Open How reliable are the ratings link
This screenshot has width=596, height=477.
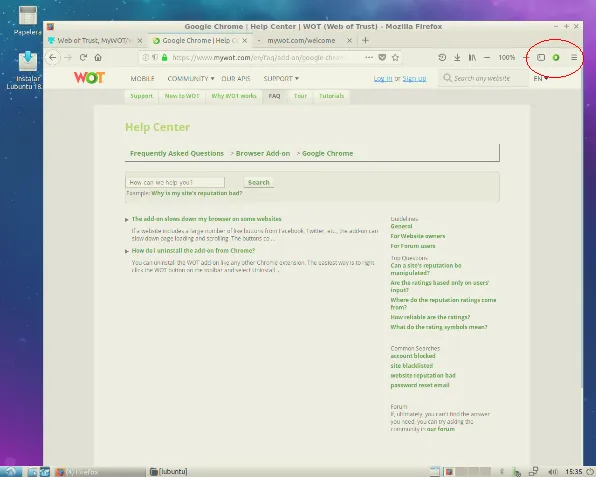(430, 317)
